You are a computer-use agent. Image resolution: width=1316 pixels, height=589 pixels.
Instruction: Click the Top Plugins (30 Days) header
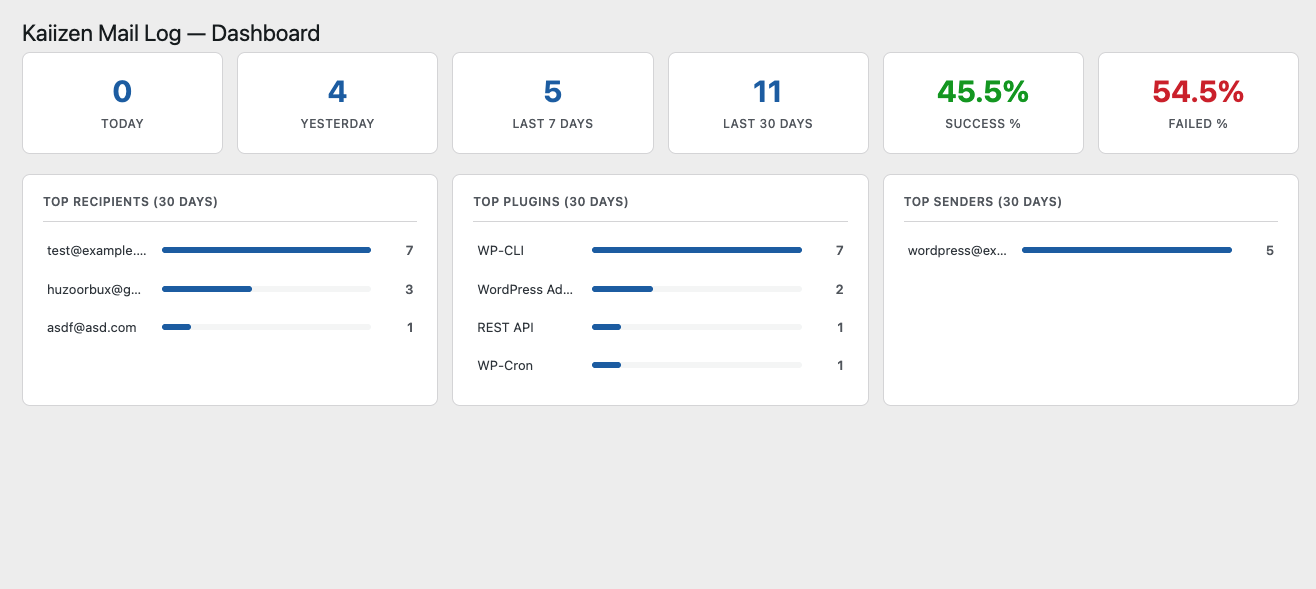click(551, 202)
